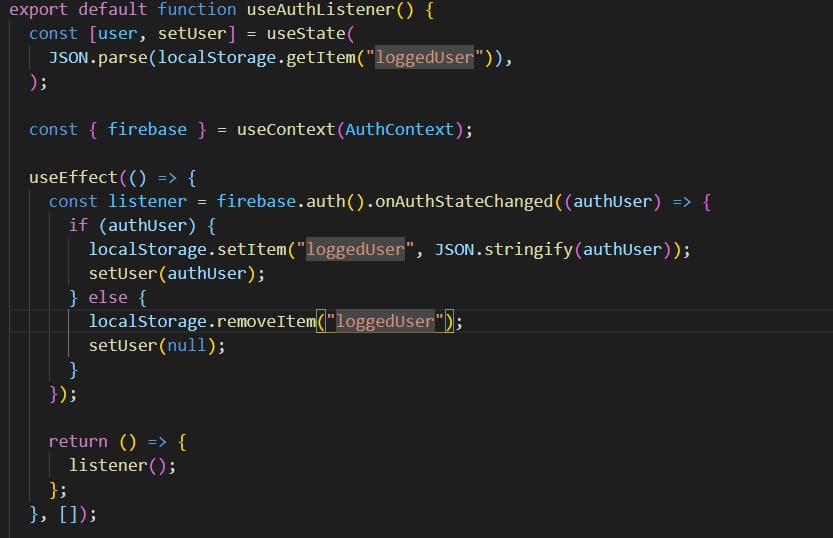Image resolution: width=833 pixels, height=538 pixels.
Task: Click AuthContext inside useContext
Action: 400,130
